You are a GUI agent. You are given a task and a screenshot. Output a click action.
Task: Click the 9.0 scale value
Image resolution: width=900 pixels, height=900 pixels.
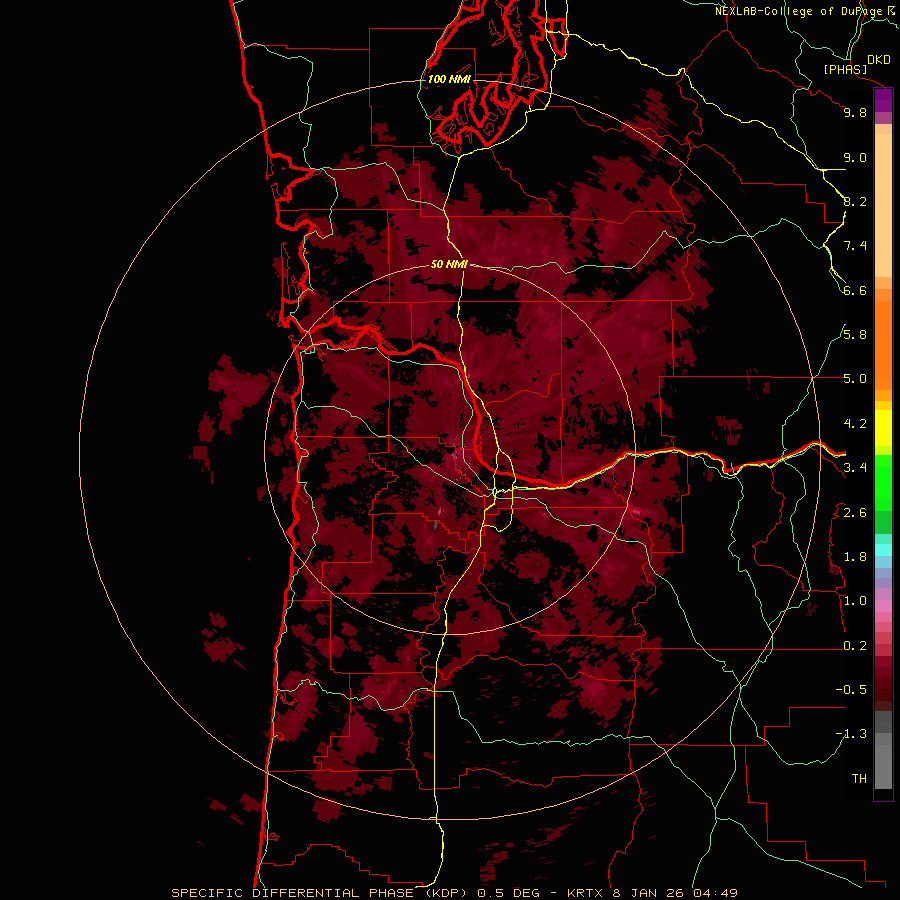click(855, 157)
